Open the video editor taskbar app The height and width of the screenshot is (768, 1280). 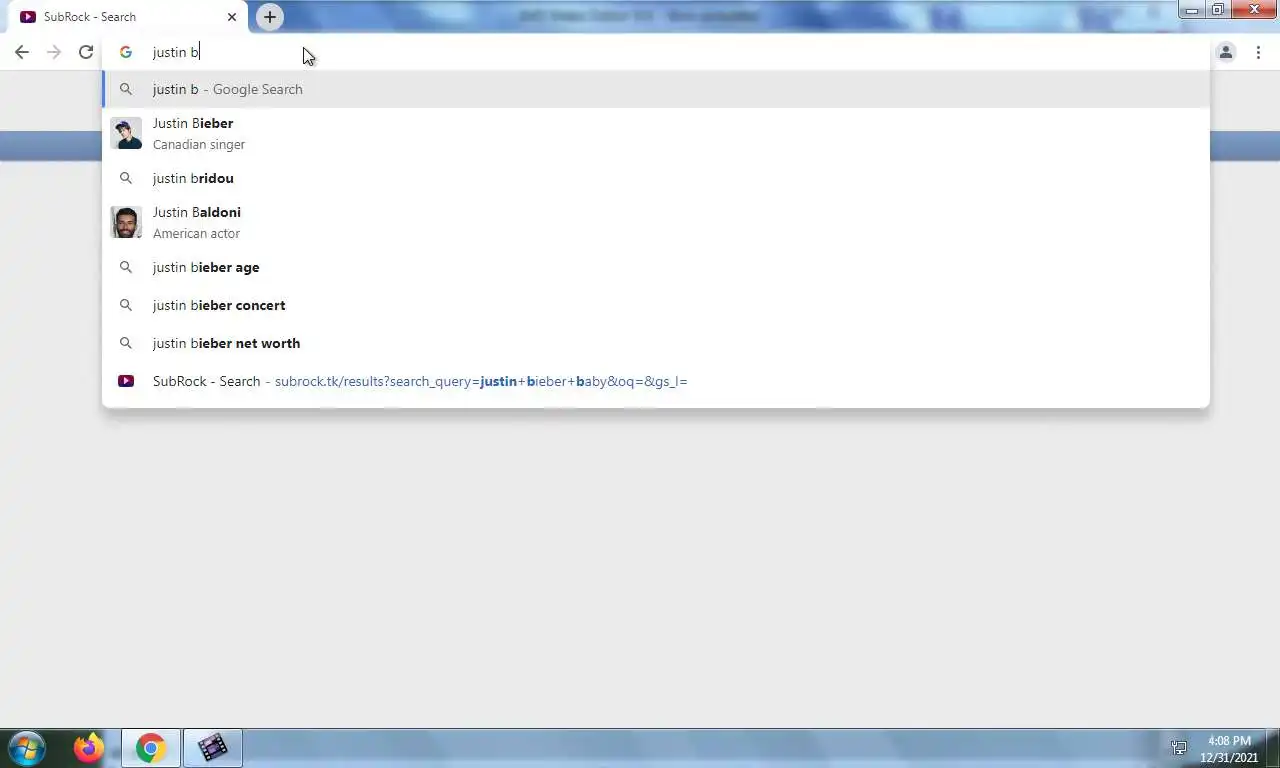pyautogui.click(x=212, y=748)
